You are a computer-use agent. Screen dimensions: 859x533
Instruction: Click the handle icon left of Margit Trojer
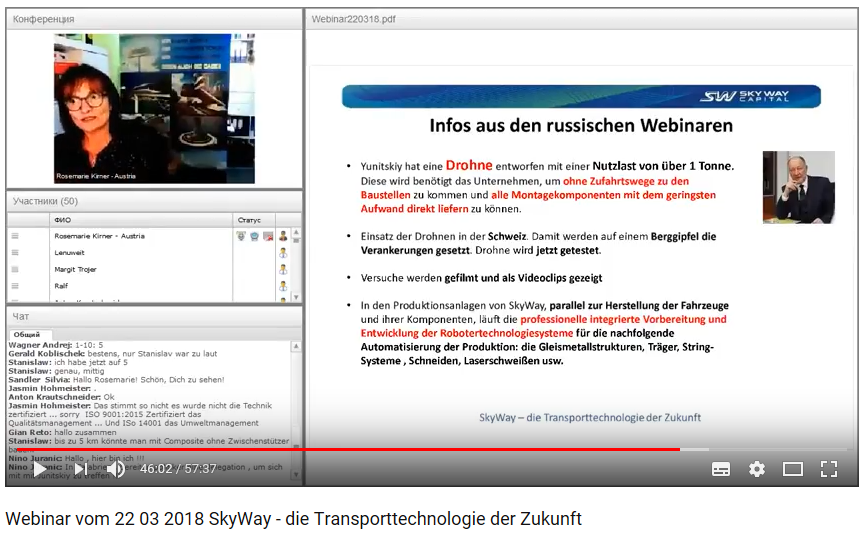[15, 269]
